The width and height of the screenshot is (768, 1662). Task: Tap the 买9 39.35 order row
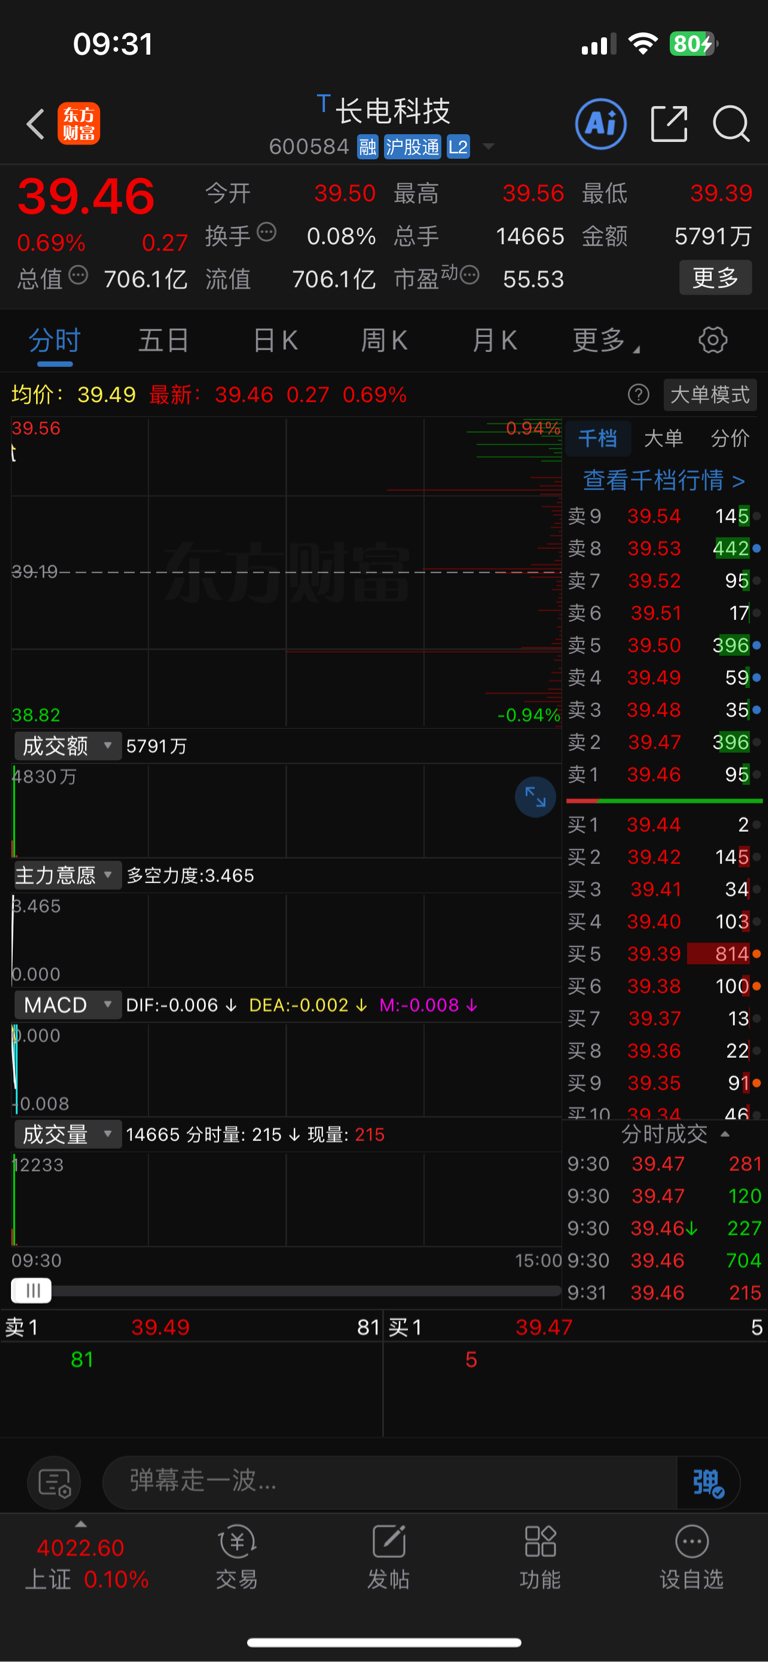click(664, 1083)
